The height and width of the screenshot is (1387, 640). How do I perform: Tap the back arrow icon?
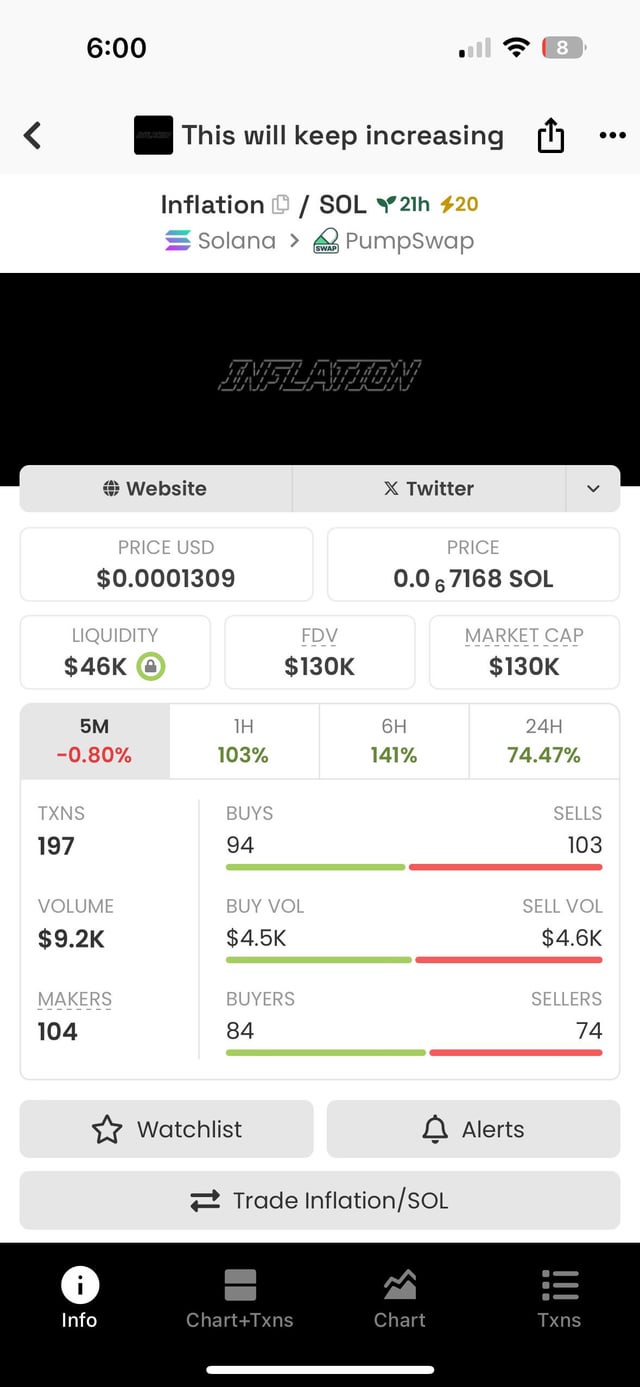pos(33,135)
